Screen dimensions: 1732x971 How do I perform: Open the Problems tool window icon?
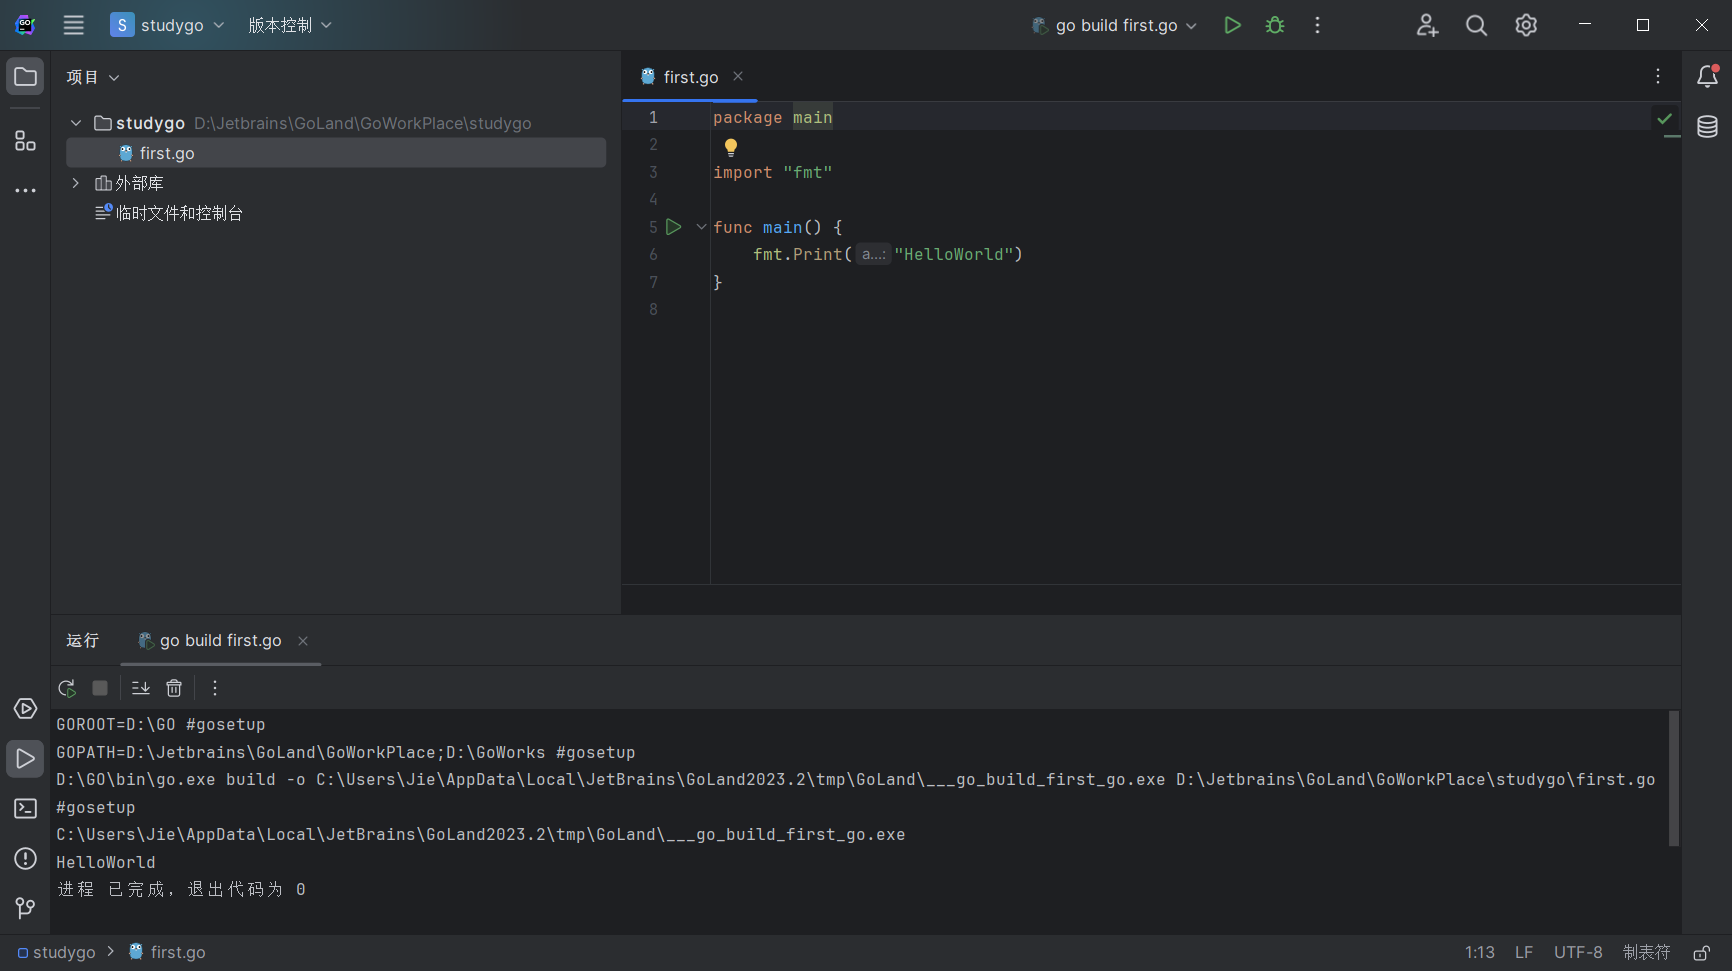pyautogui.click(x=25, y=859)
